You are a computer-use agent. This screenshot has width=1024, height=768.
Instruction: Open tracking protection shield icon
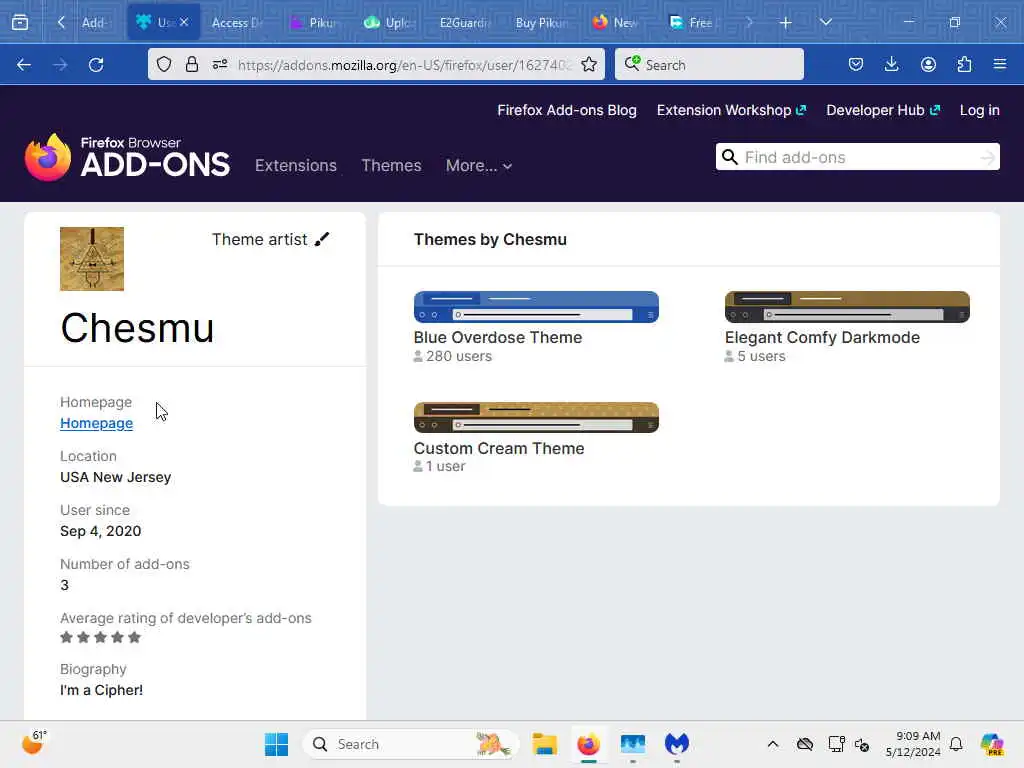point(164,64)
